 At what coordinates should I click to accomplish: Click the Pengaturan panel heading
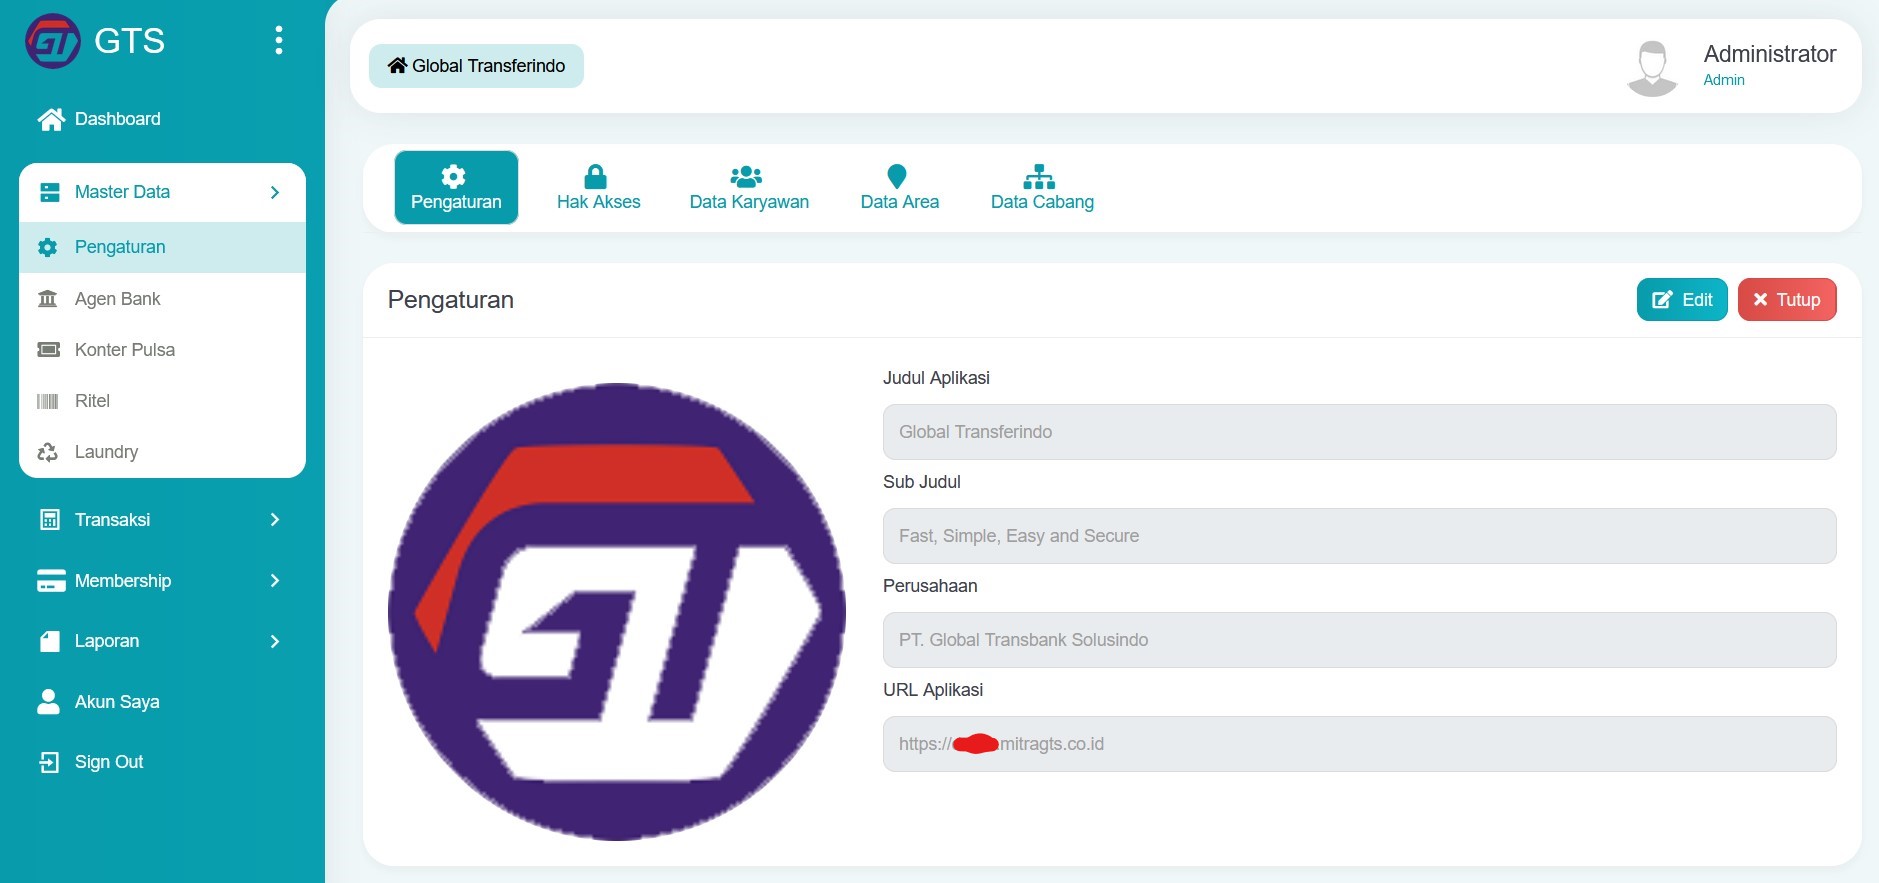pos(451,300)
